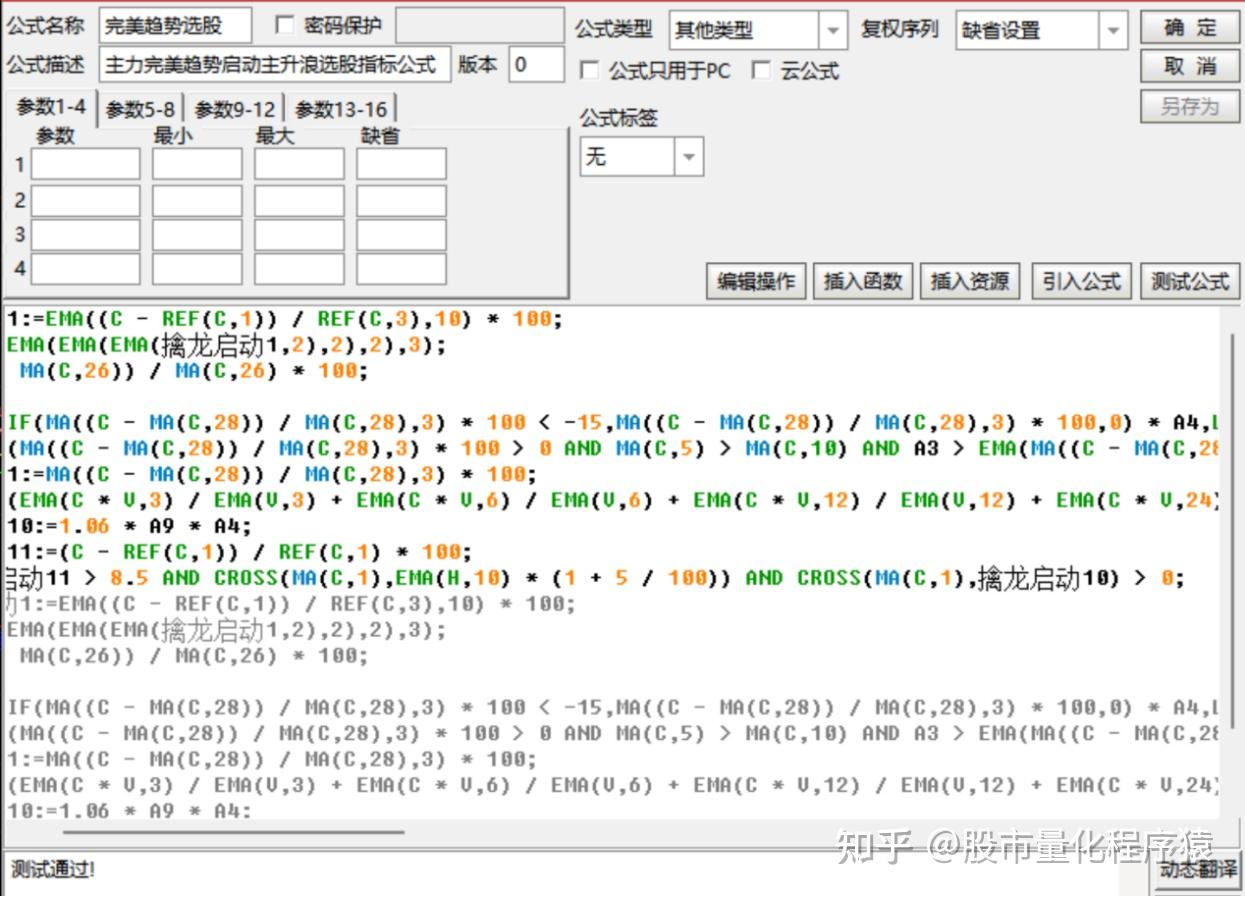Select the 参数13-16 tab

click(x=341, y=109)
